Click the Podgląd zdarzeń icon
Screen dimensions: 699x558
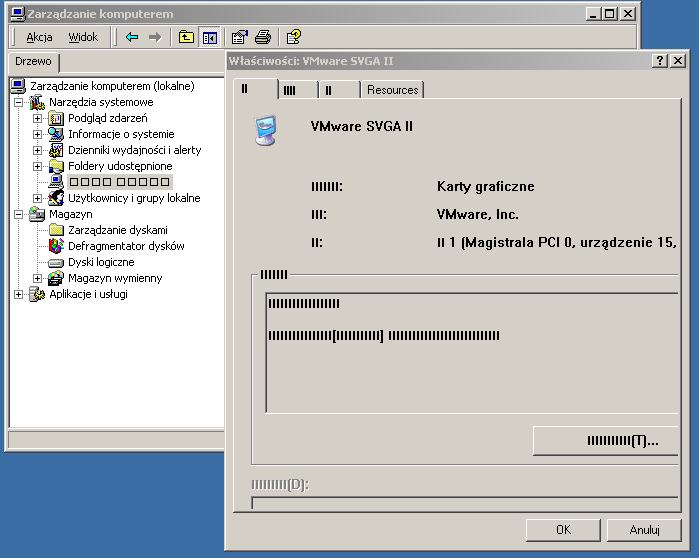point(56,118)
